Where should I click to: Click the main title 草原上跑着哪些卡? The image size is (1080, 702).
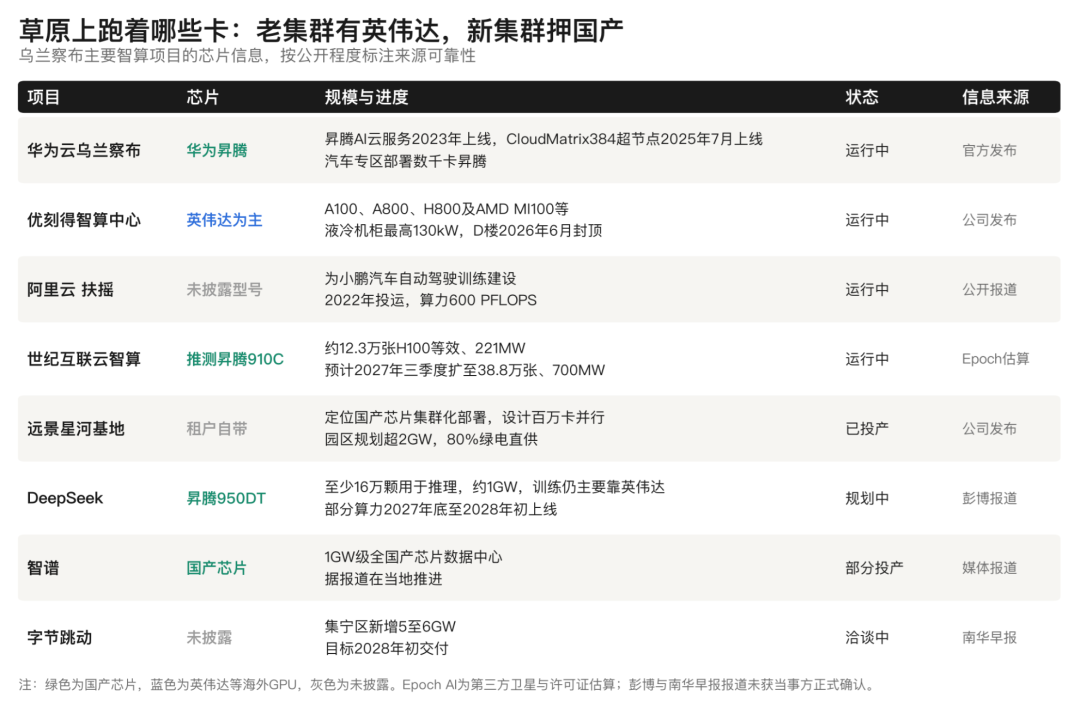pos(321,30)
